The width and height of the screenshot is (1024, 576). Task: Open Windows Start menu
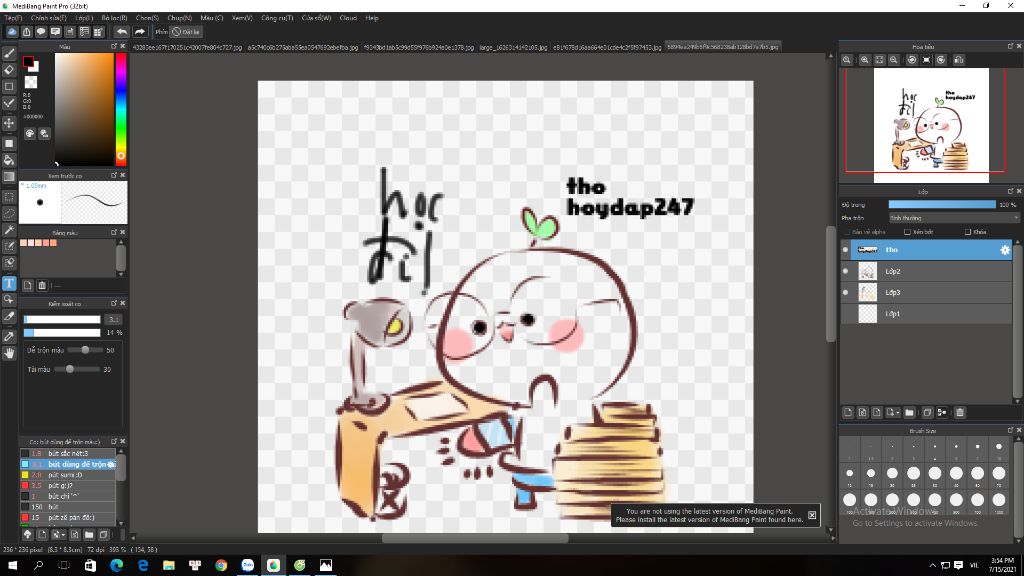coord(12,565)
